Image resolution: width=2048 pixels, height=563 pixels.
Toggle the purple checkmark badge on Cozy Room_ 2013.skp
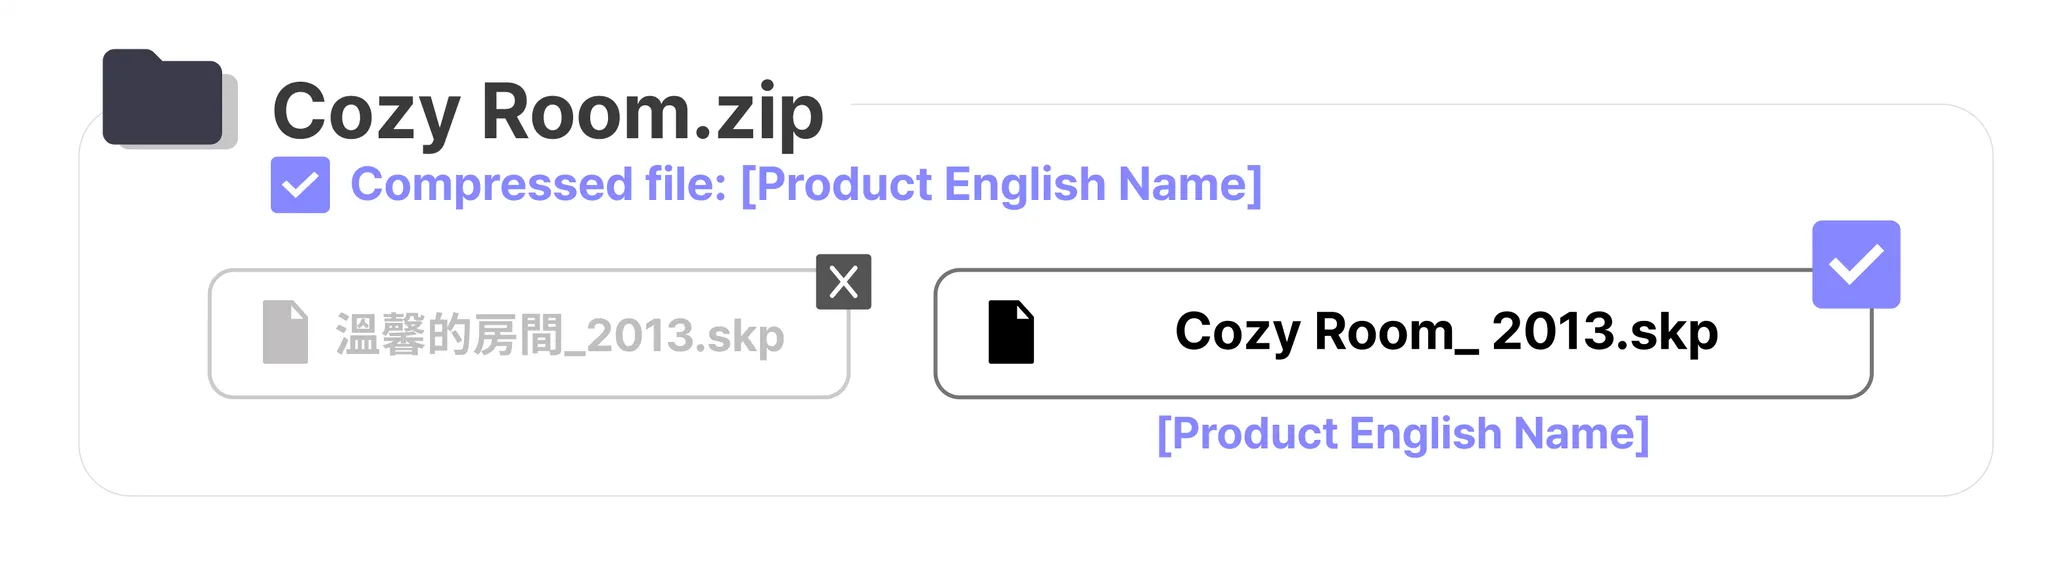1856,264
